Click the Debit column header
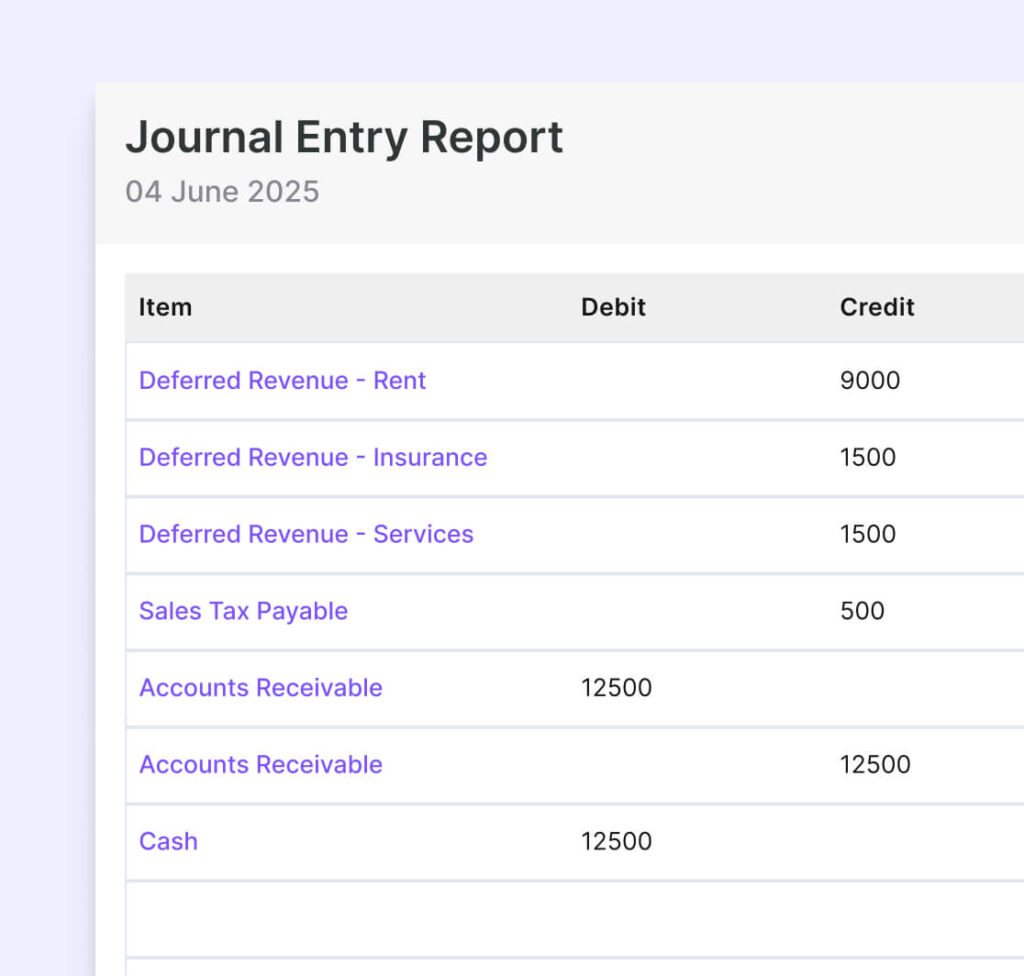 (x=613, y=307)
